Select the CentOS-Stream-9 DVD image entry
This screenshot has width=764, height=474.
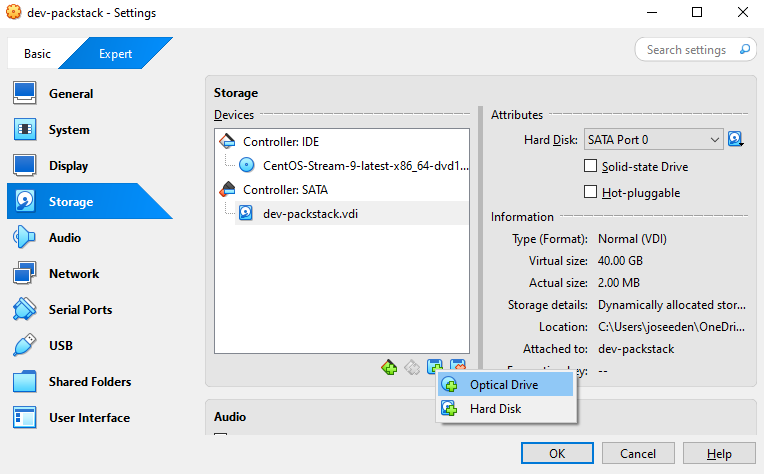pyautogui.click(x=364, y=165)
